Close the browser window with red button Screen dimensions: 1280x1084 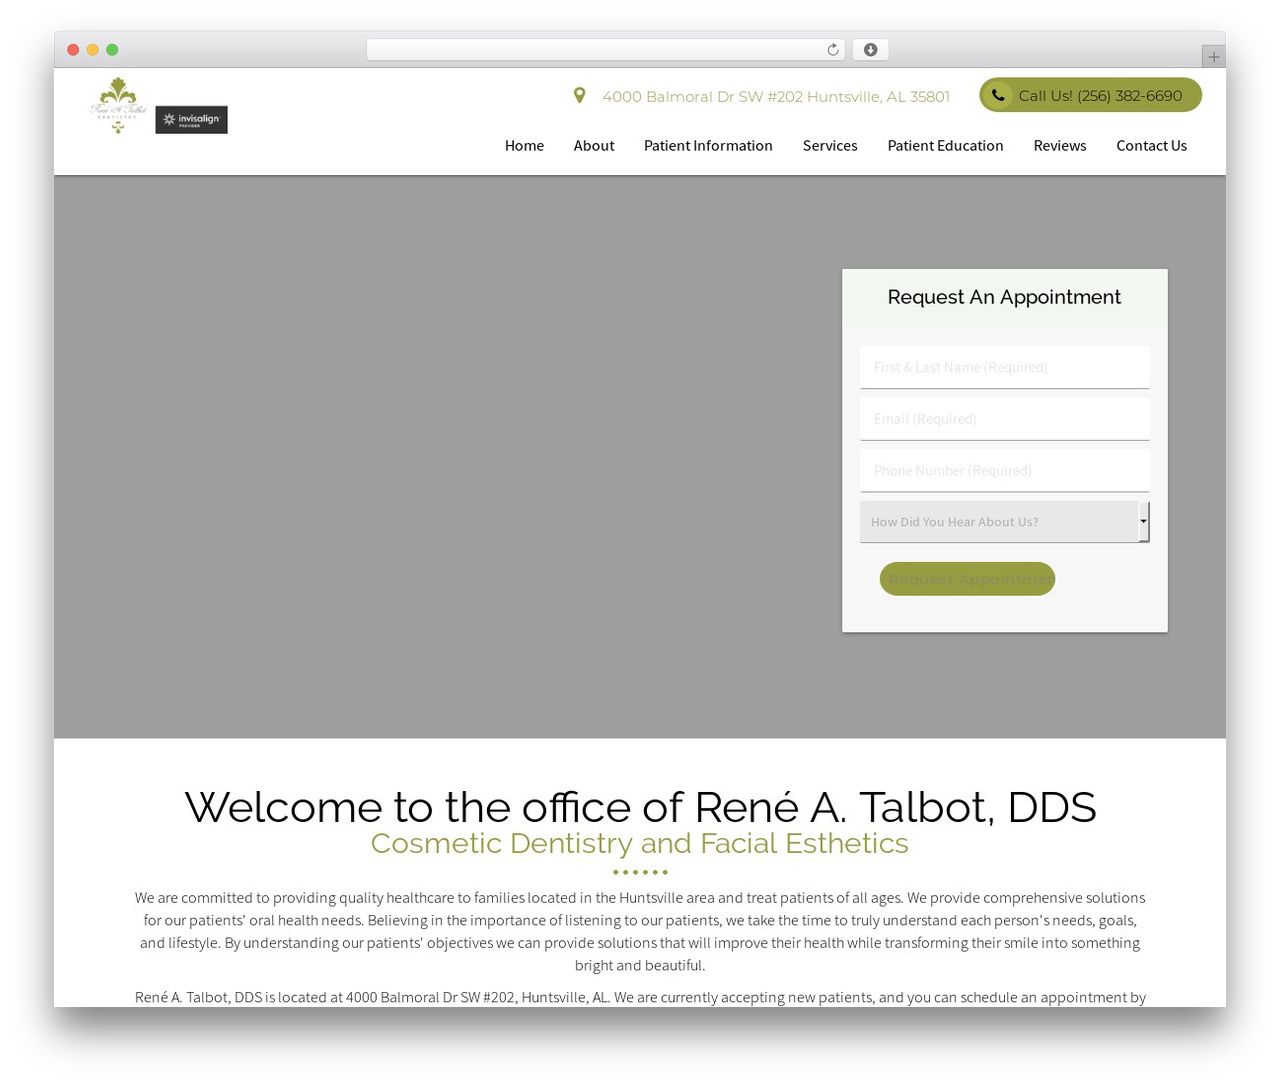click(73, 50)
